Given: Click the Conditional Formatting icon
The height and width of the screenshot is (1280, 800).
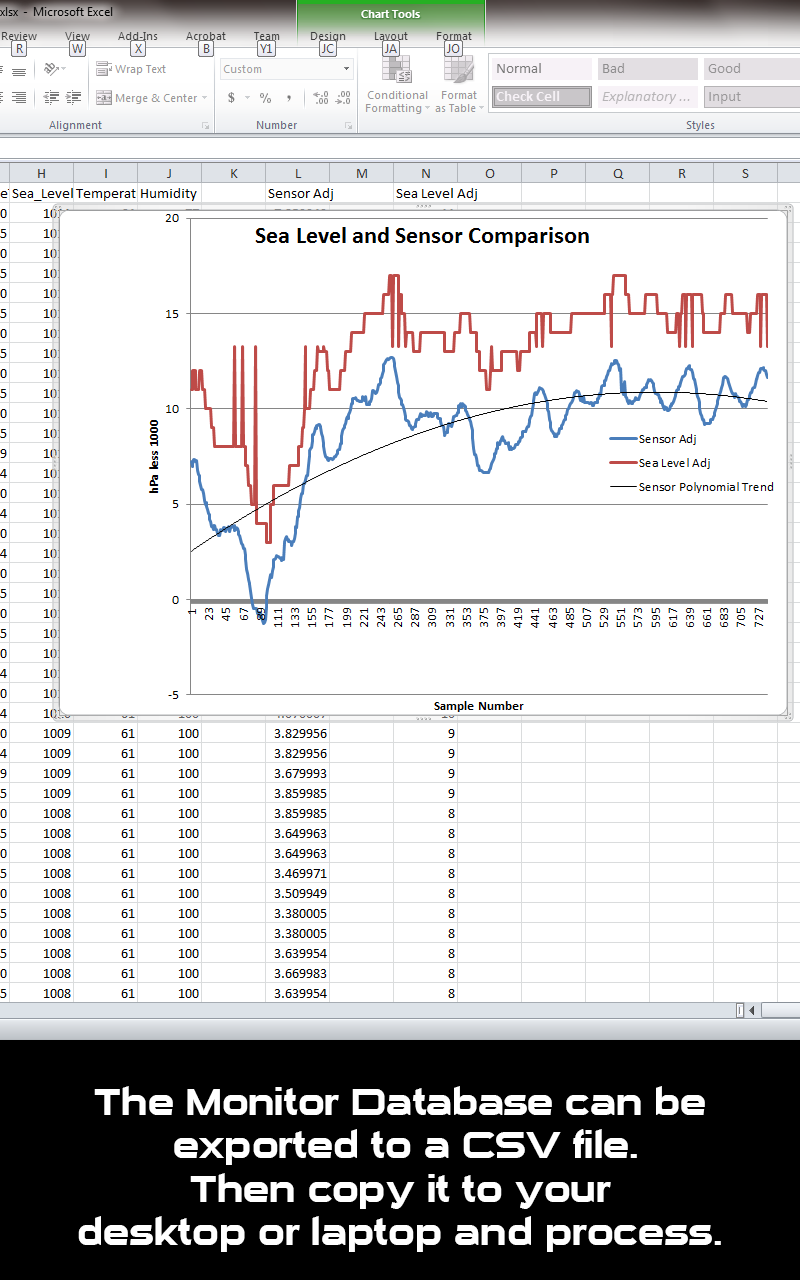Looking at the screenshot, I should tap(397, 86).
